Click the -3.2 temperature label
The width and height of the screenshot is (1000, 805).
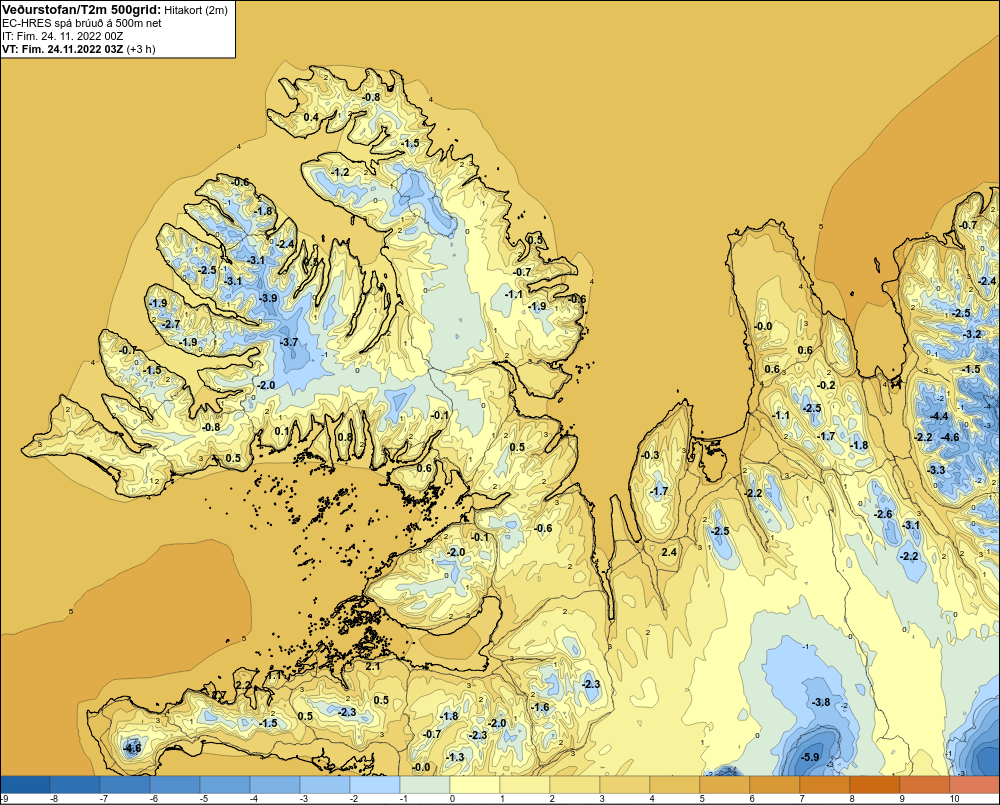click(x=973, y=334)
